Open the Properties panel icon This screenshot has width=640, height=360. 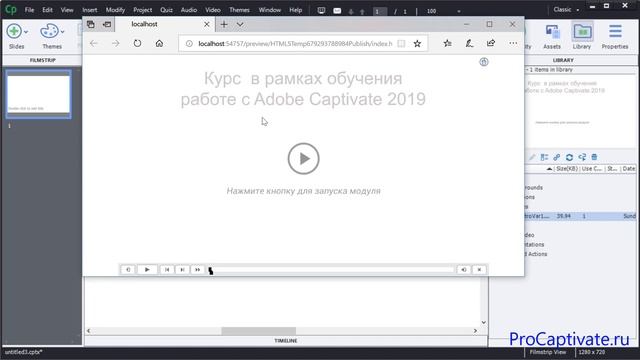615,32
